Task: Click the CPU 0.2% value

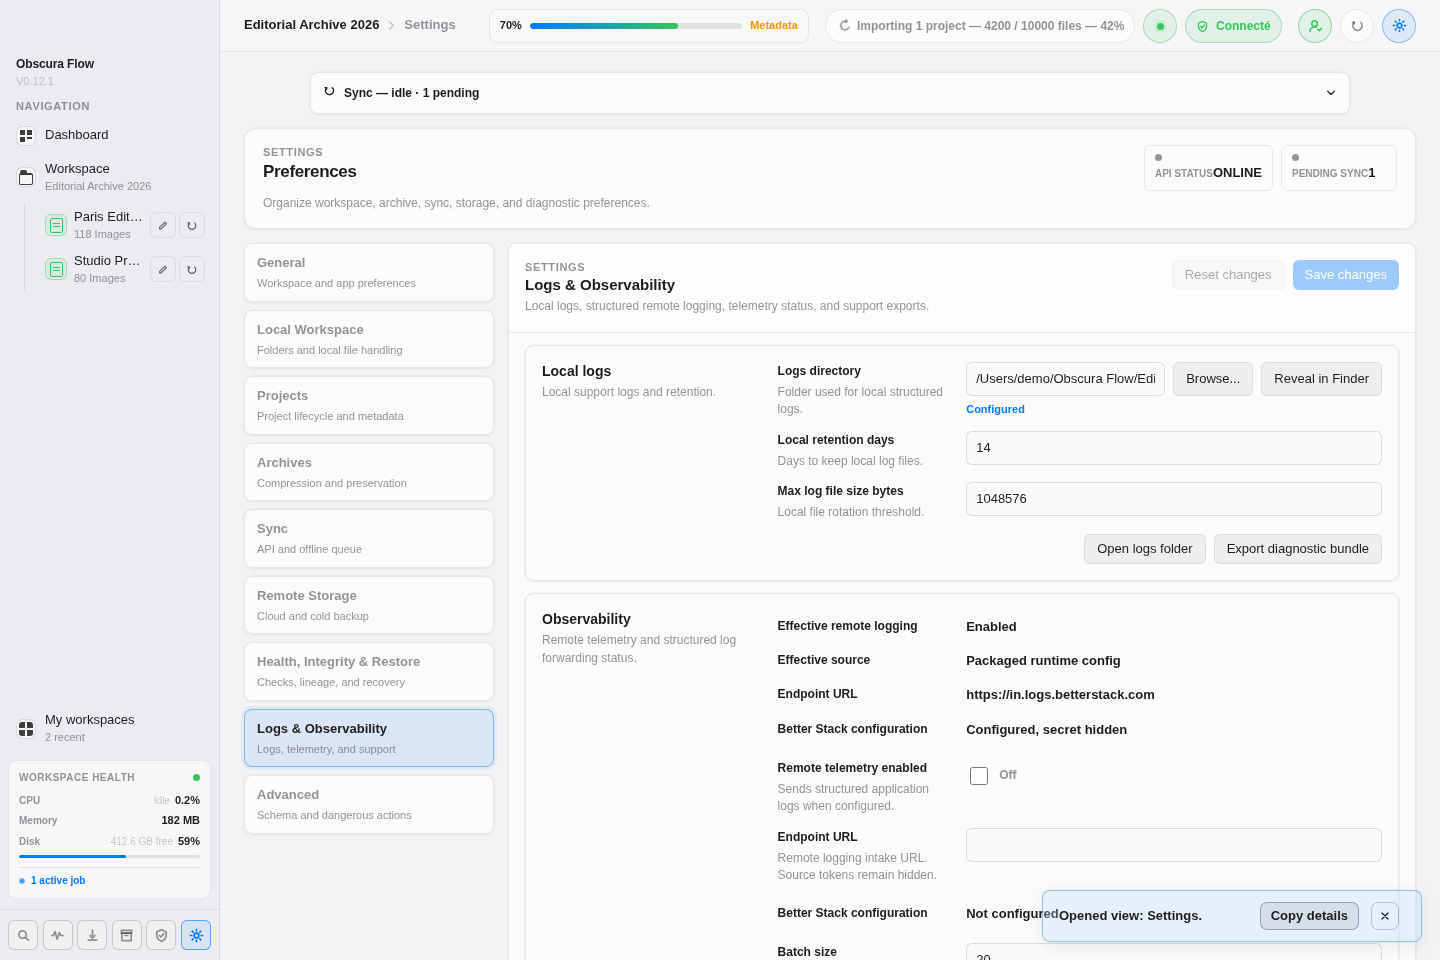Action: (x=187, y=800)
